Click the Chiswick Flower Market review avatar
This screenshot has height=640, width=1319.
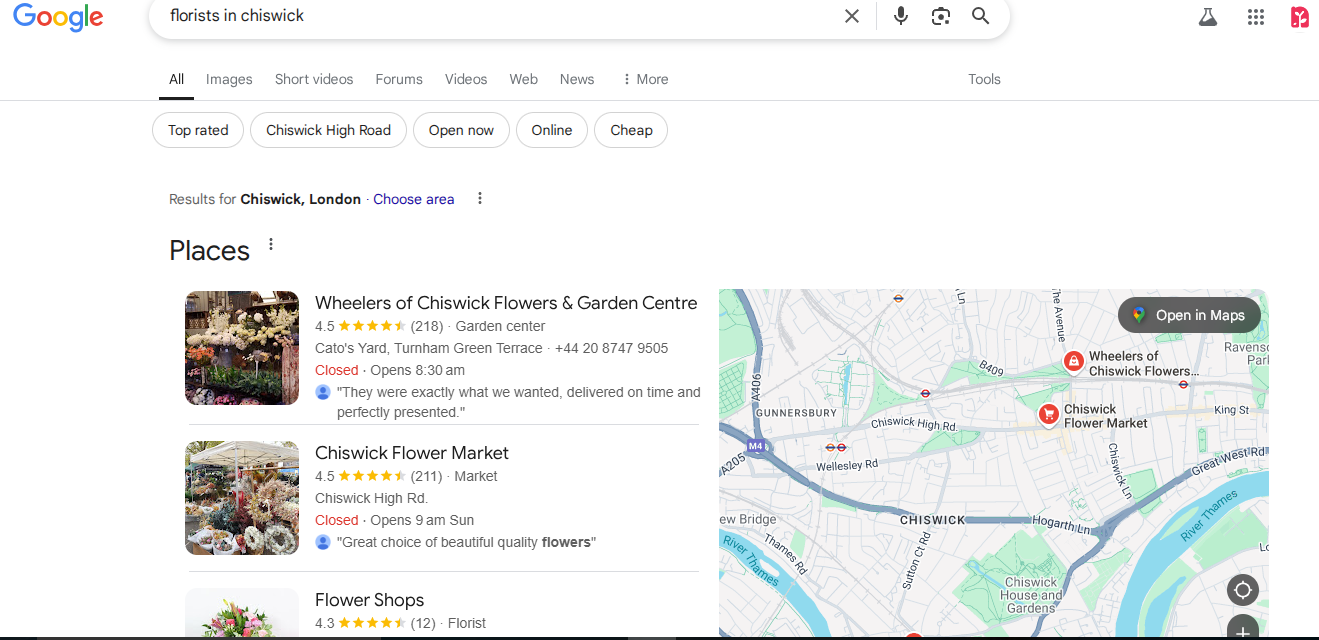[x=323, y=542]
